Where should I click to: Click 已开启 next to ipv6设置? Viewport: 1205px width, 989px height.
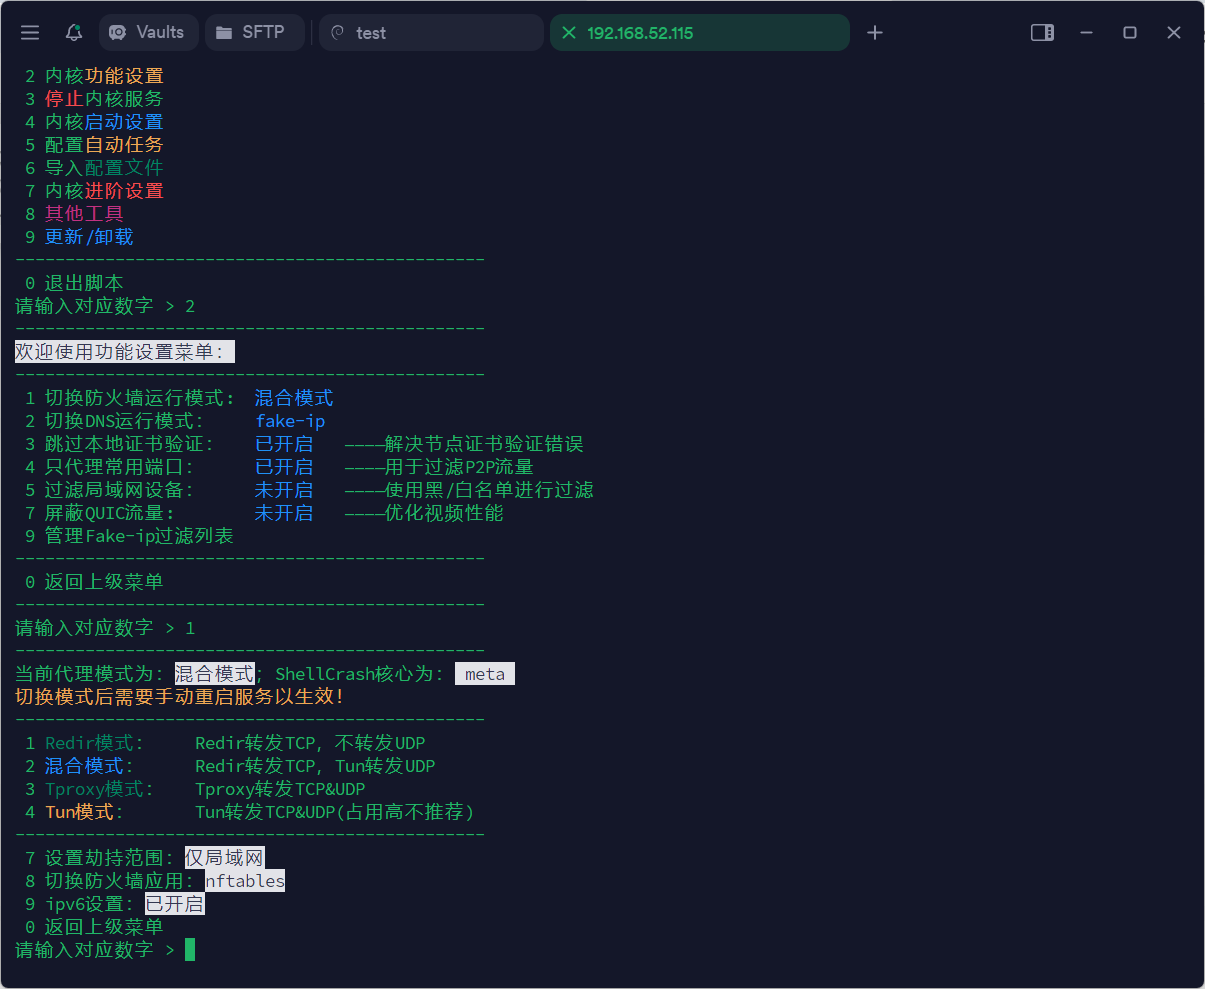[x=174, y=903]
